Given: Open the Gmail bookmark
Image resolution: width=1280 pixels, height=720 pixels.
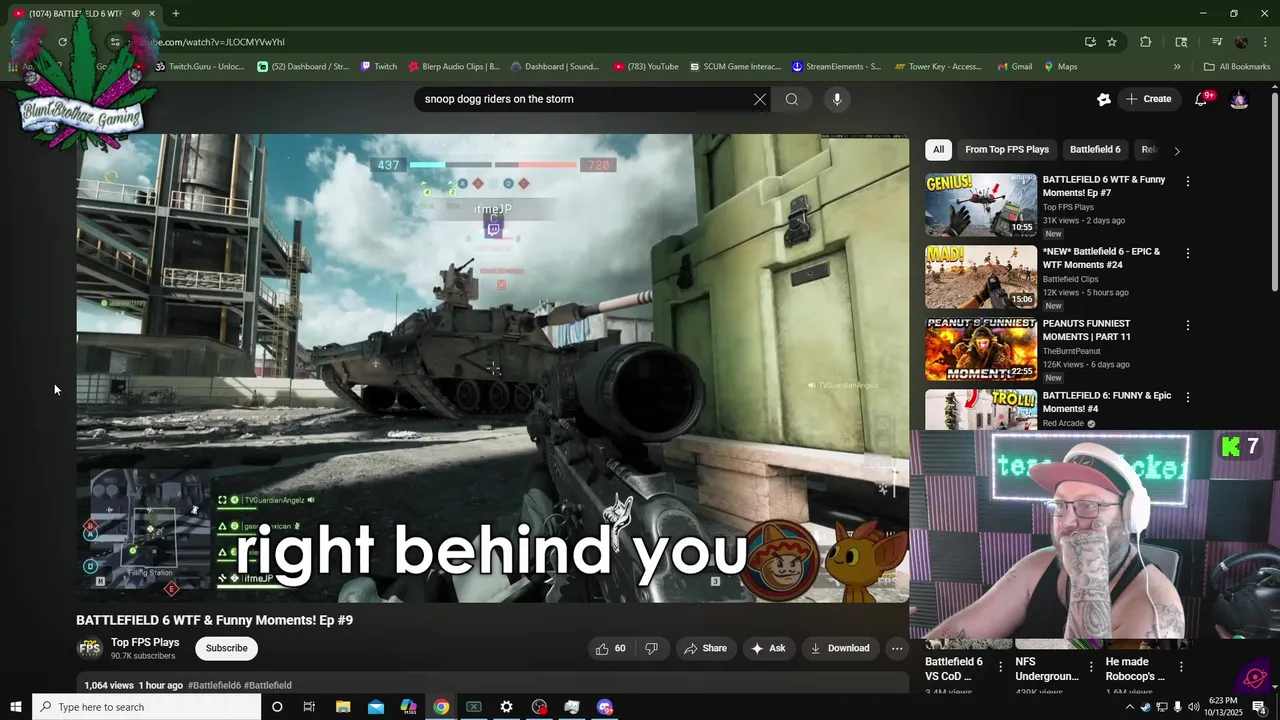Looking at the screenshot, I should 1014,67.
